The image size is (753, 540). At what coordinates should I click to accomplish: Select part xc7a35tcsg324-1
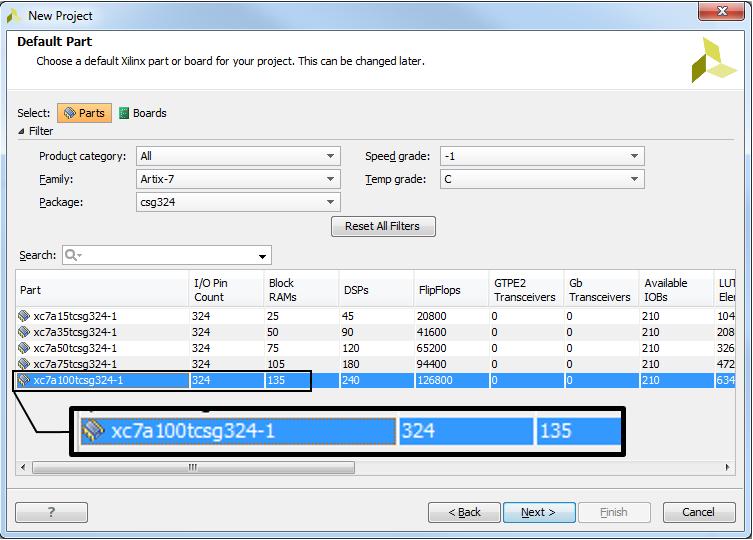(x=75, y=332)
